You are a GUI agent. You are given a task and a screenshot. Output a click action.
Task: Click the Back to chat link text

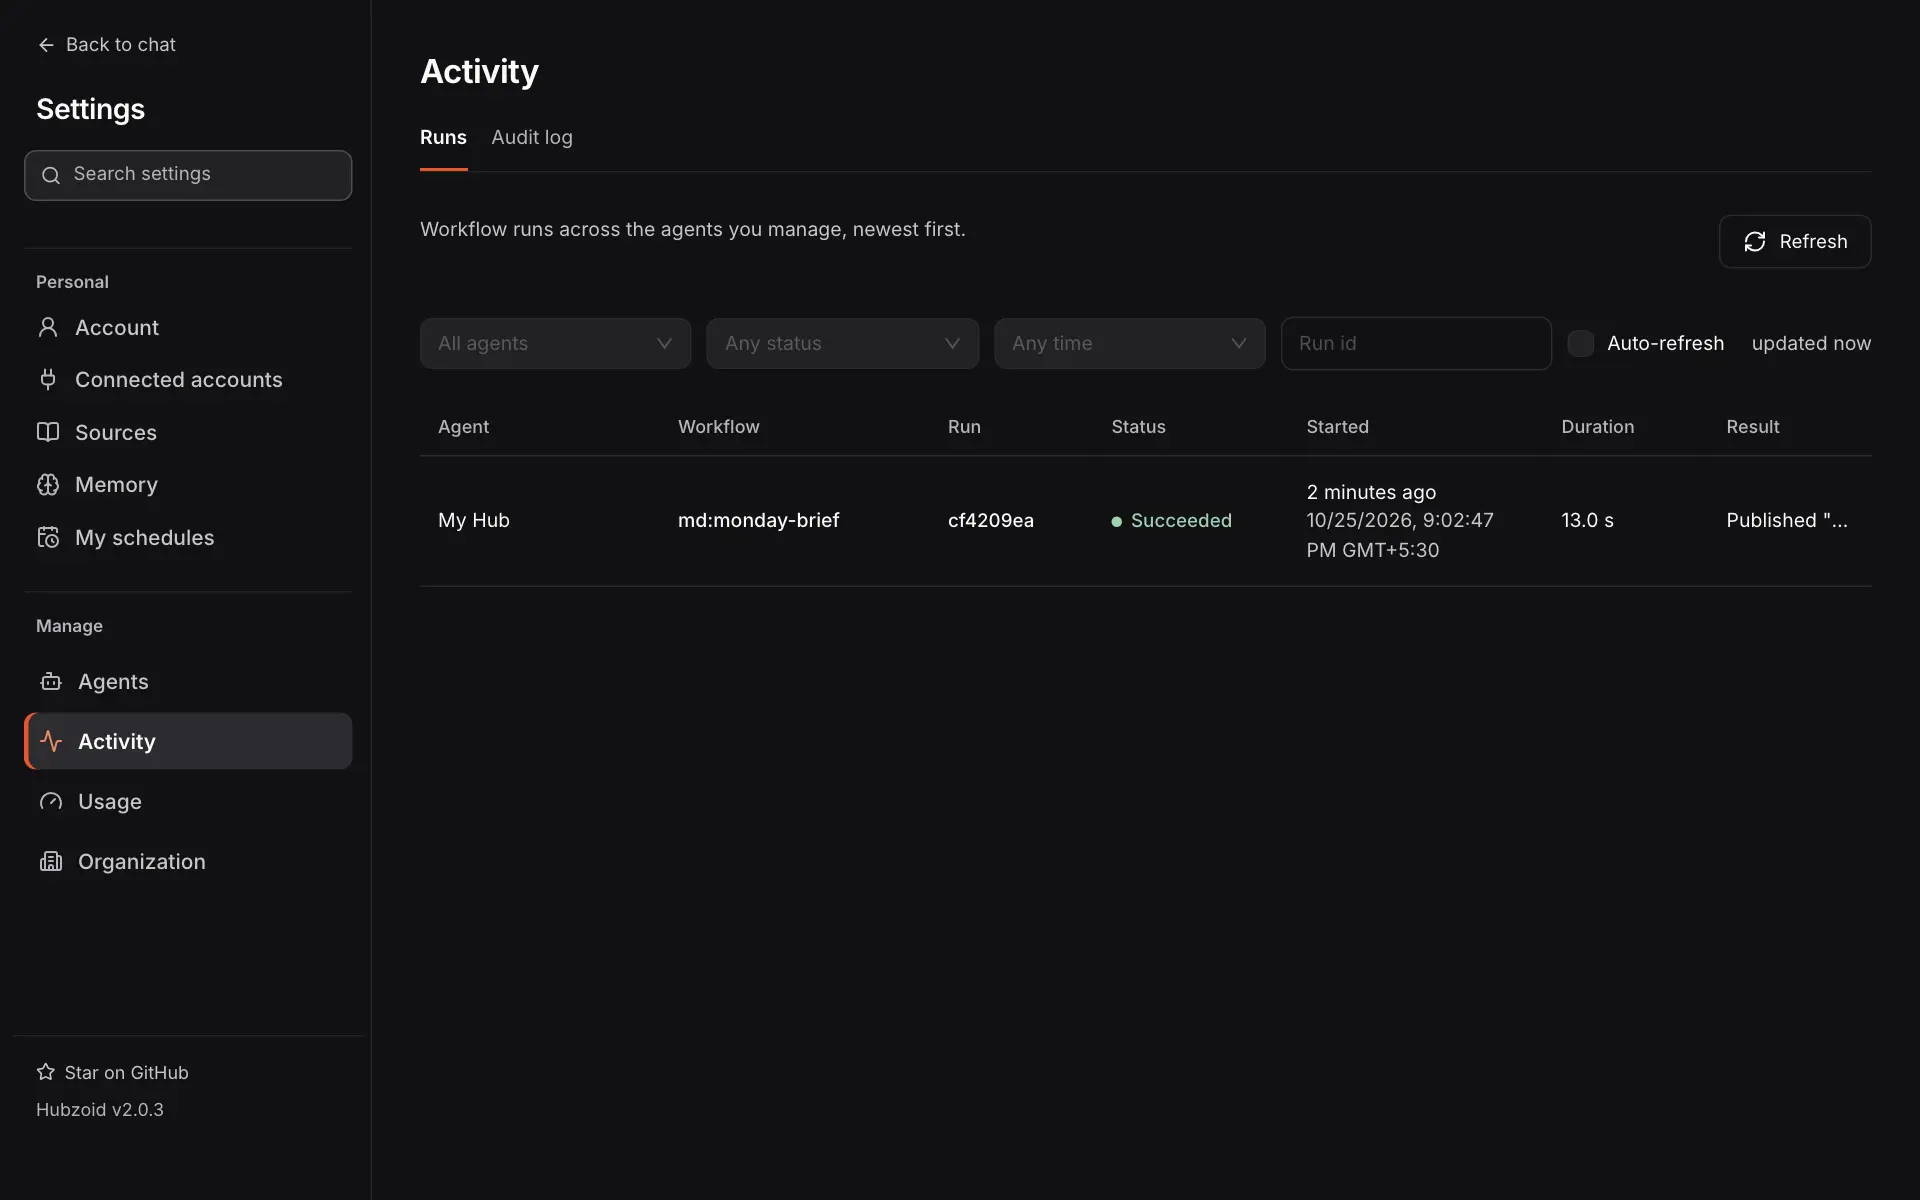pos(121,44)
